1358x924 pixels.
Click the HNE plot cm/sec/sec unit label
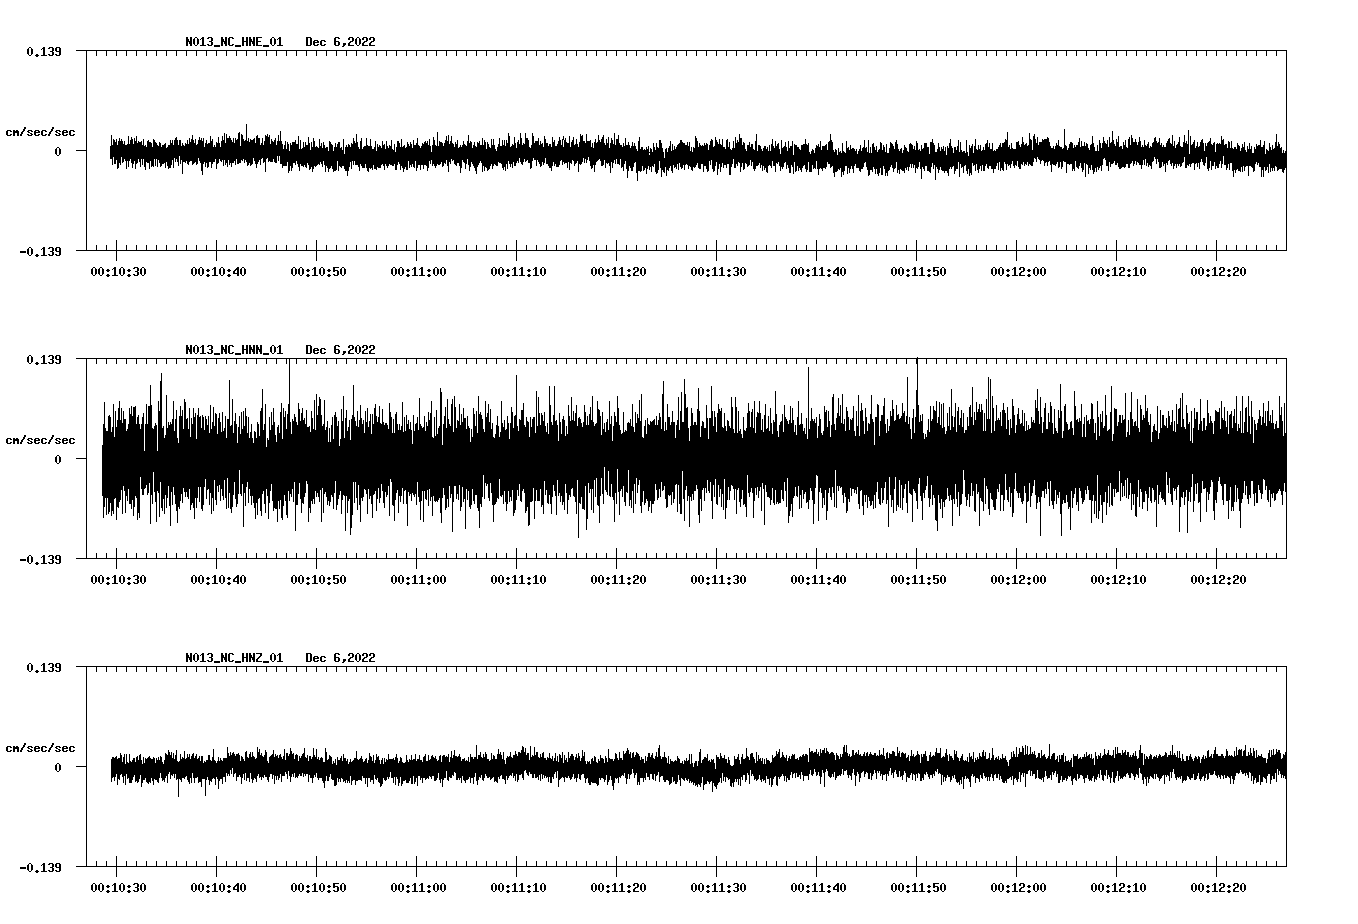tap(41, 132)
